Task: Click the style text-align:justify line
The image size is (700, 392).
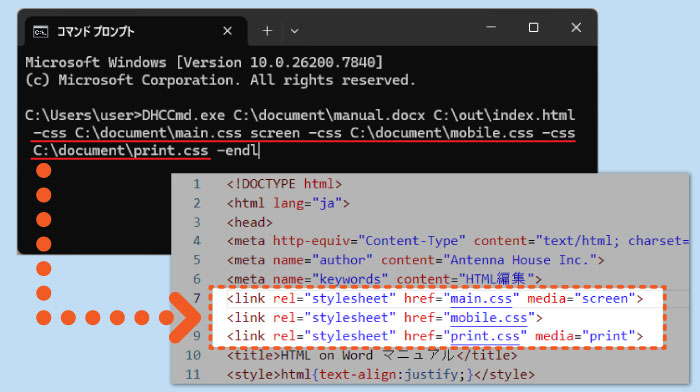Action: [x=380, y=374]
